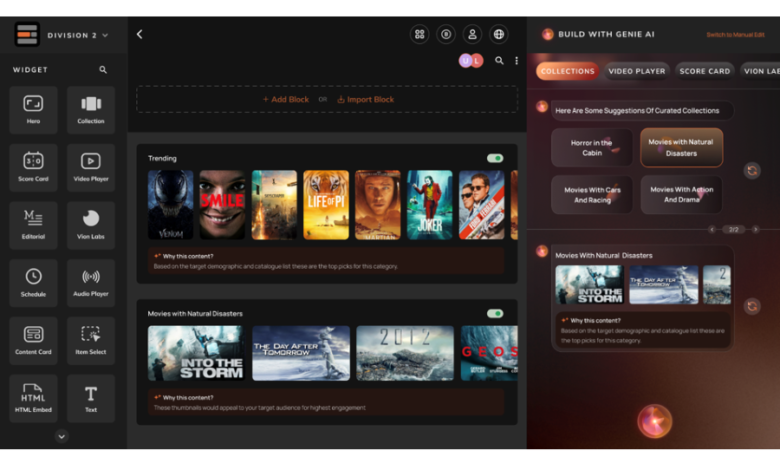Screen dimensions: 780x470
Task: Open the globe language icon
Action: (x=498, y=34)
